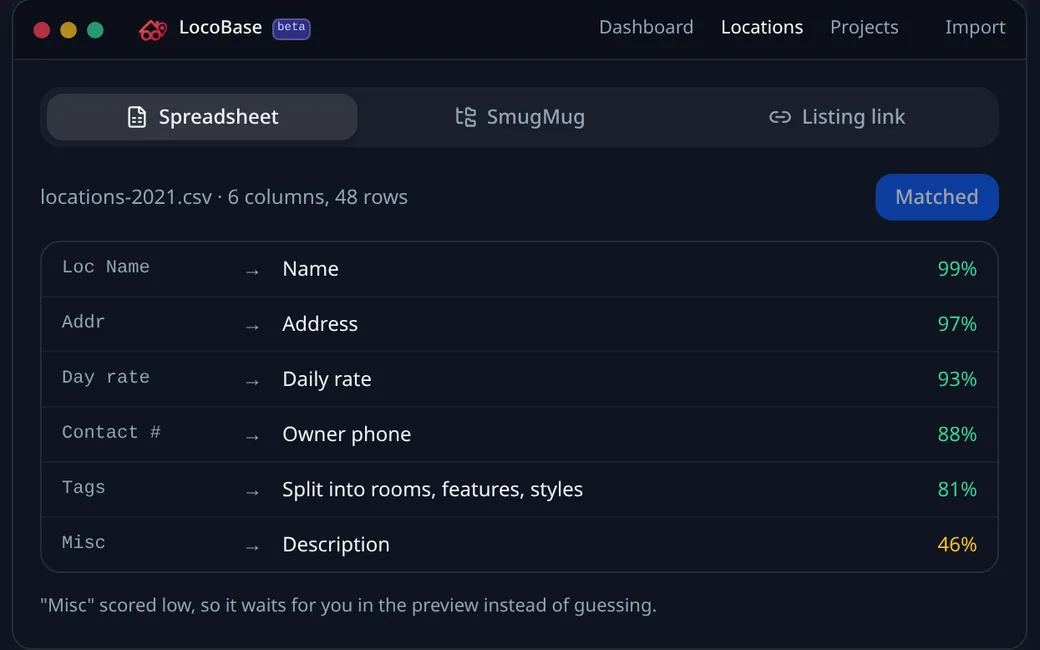Click the 93% confidence score
1040x650 pixels.
957,379
